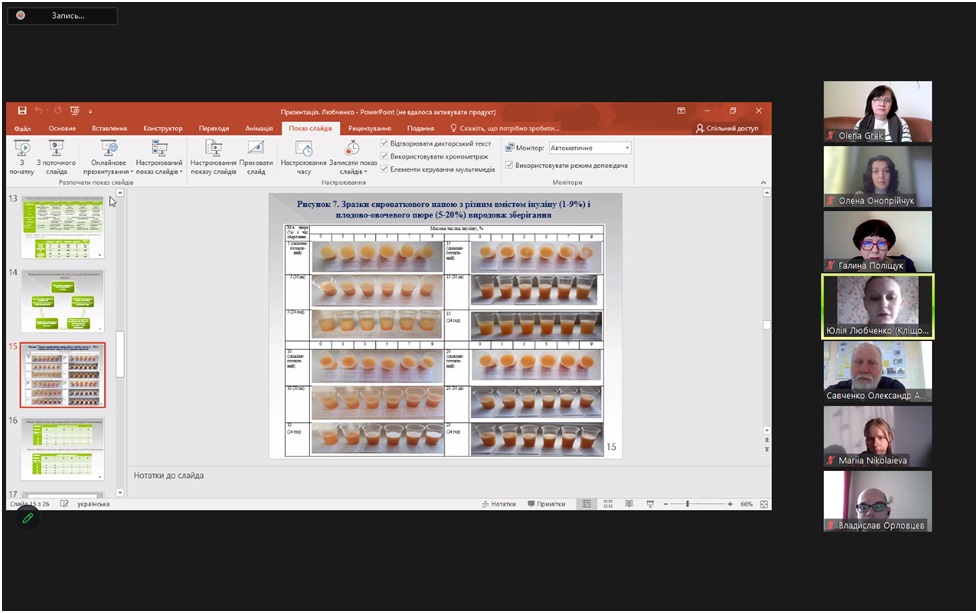Click Slide Sorter view icon

pyautogui.click(x=608, y=504)
